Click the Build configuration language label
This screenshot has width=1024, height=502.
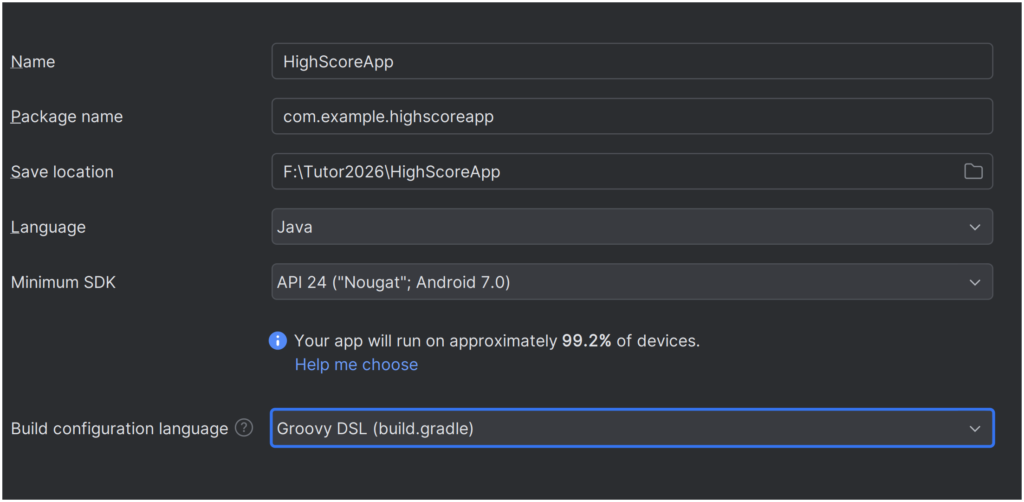pyautogui.click(x=119, y=429)
